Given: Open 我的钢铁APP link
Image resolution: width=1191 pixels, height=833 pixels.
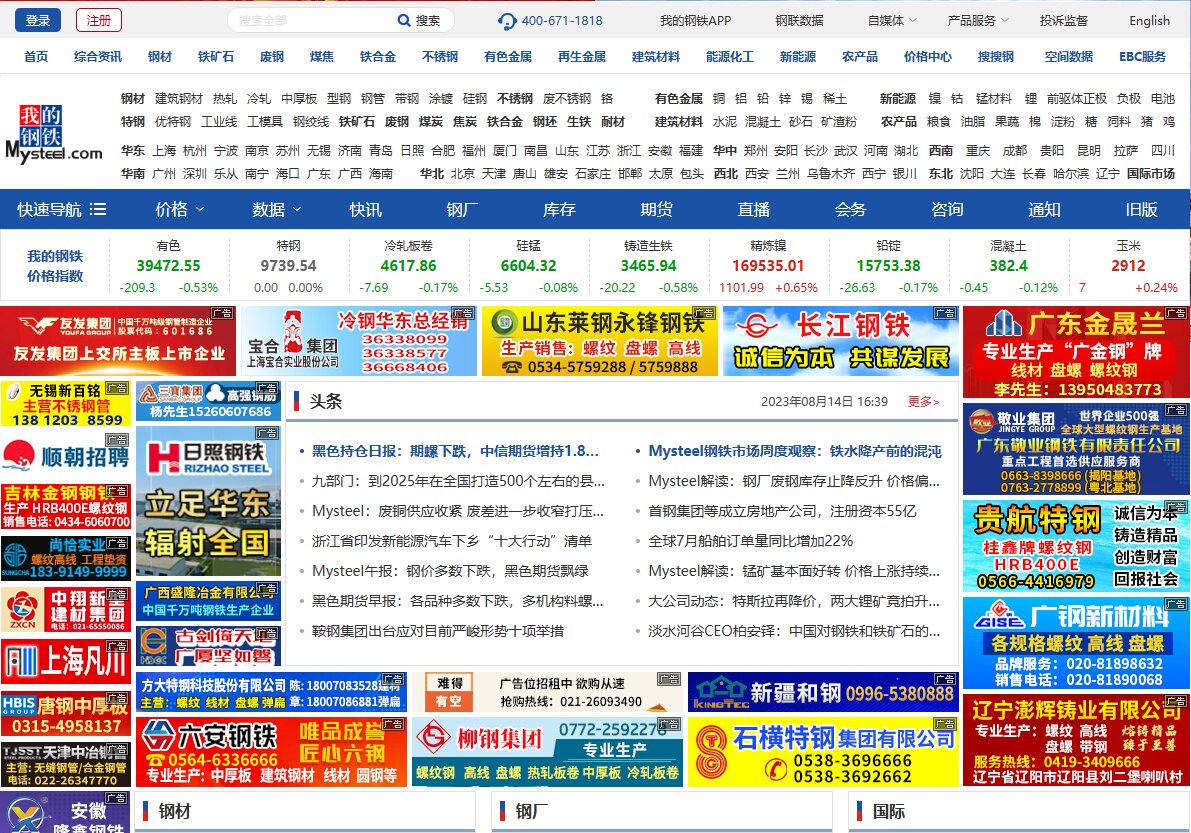Looking at the screenshot, I should (x=695, y=21).
